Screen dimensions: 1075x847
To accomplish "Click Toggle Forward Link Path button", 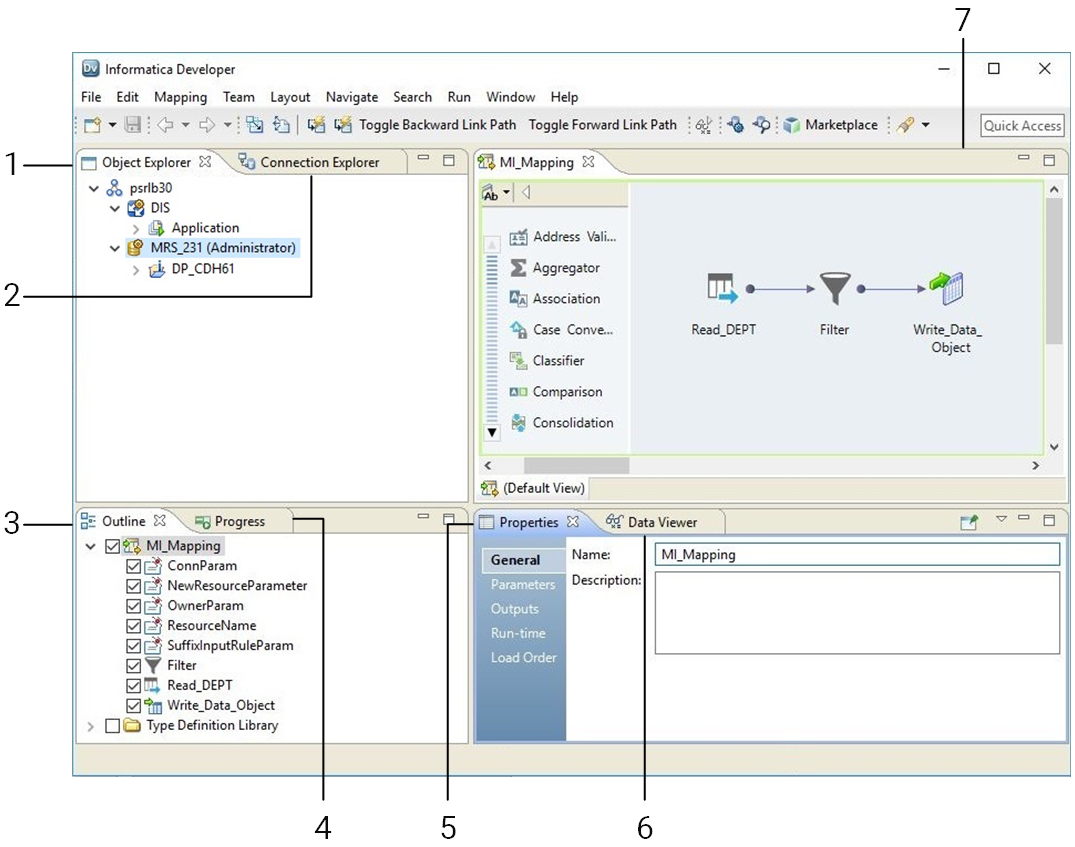I will (x=602, y=125).
